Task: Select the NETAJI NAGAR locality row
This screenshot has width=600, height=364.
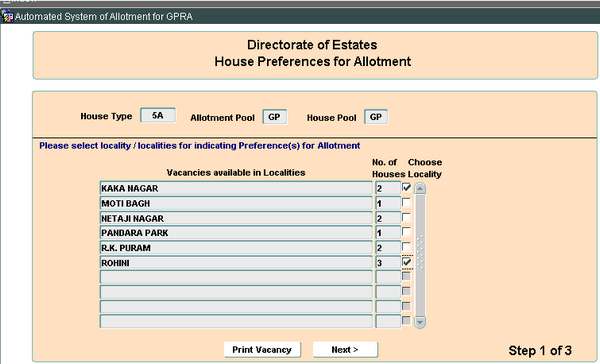Action: (236, 218)
